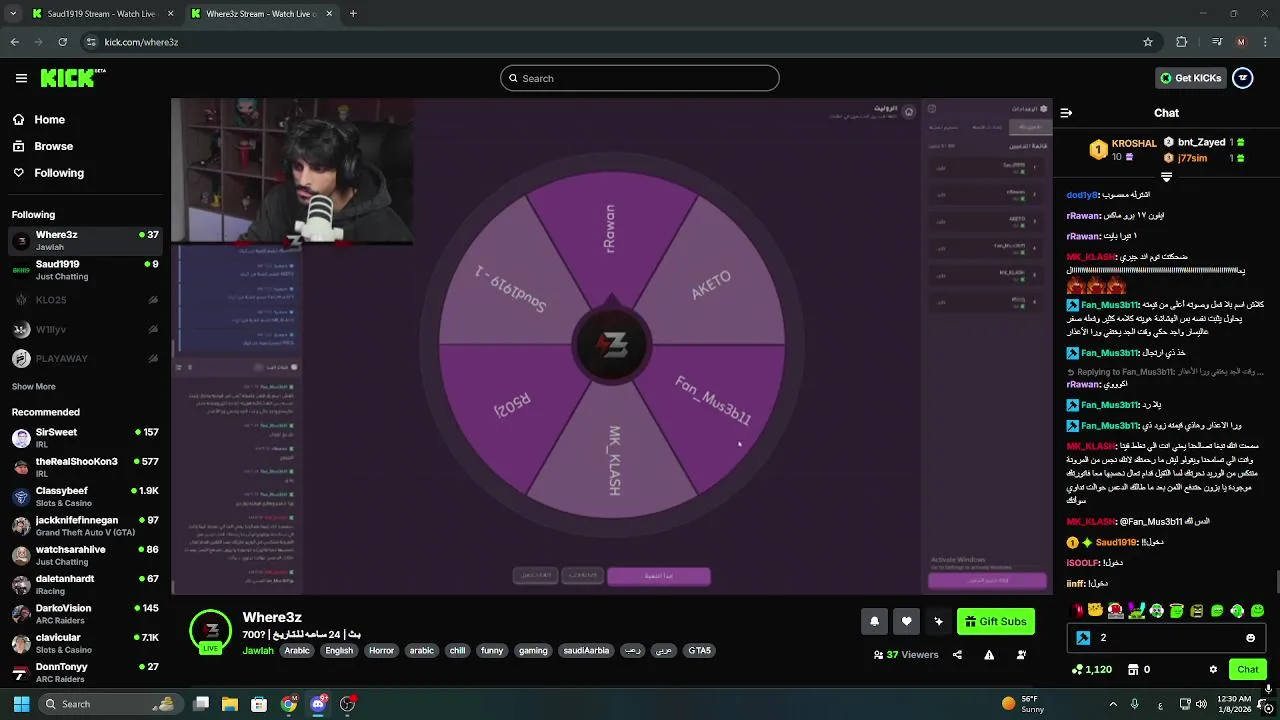Click the profile avatar at top right
The image size is (1280, 720).
coord(1243,78)
